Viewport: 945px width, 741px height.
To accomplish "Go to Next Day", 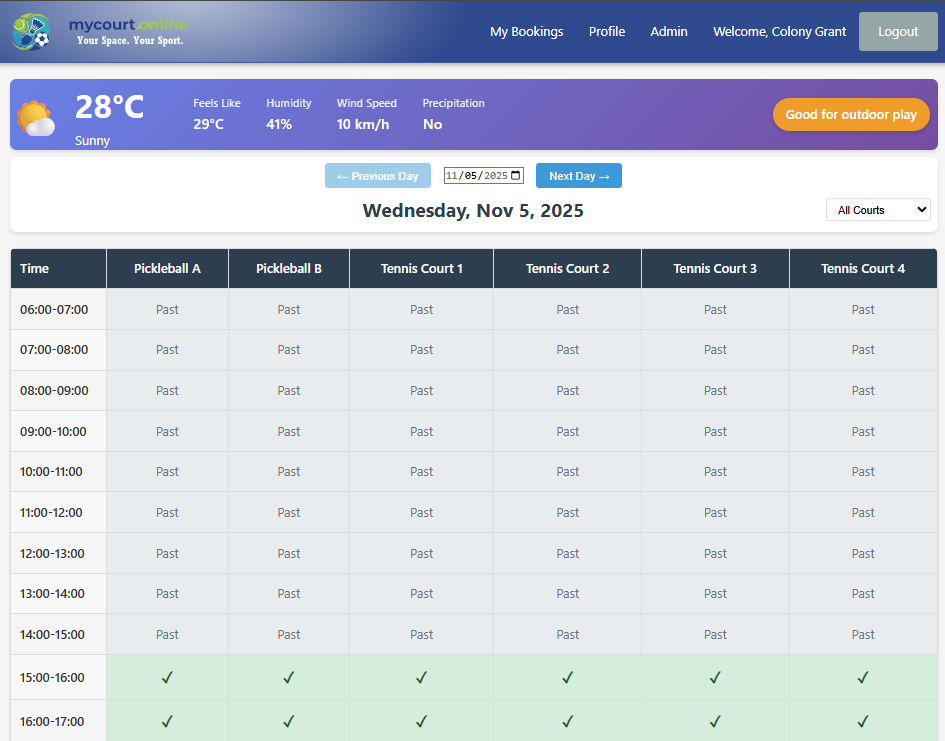I will point(579,176).
